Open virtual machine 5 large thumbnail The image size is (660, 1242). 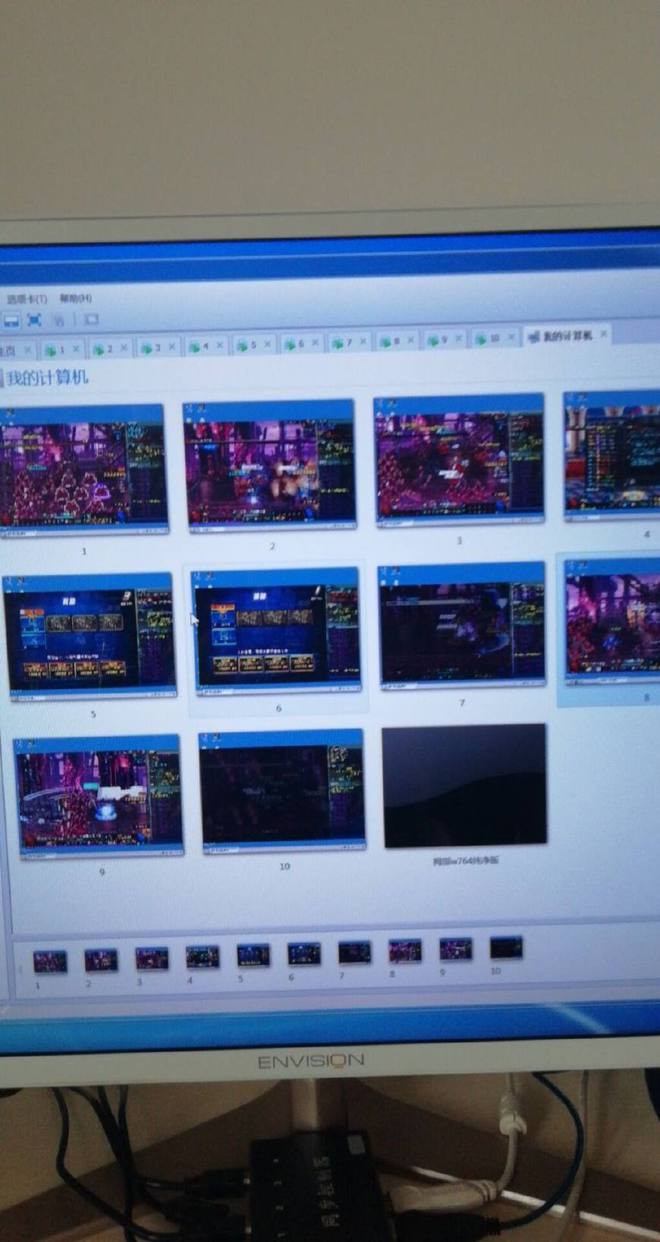tap(90, 636)
